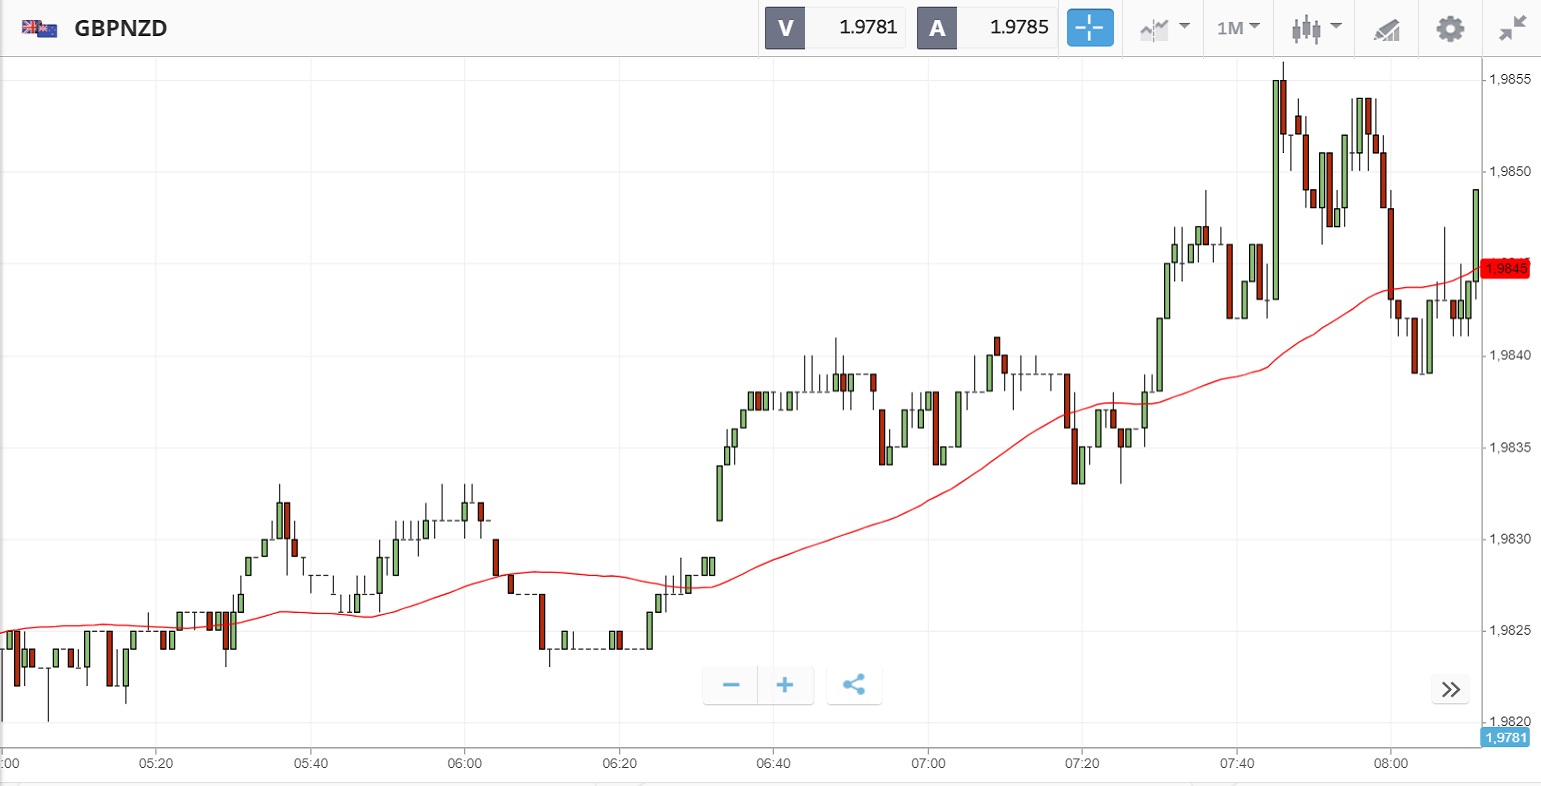Click the 07:00 time axis label
This screenshot has width=1541, height=786.
point(929,764)
